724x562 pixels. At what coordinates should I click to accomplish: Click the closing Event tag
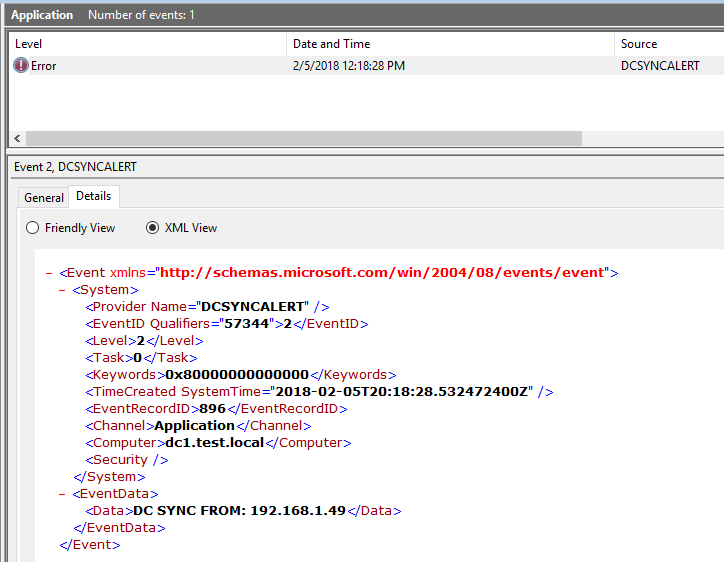tap(90, 545)
